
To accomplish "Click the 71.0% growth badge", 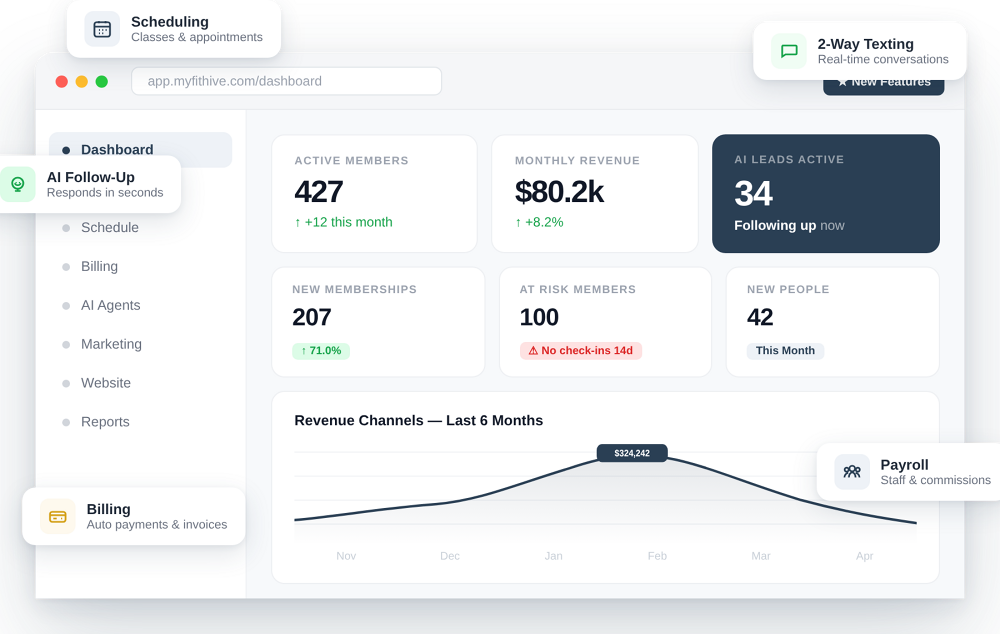I will pos(320,351).
